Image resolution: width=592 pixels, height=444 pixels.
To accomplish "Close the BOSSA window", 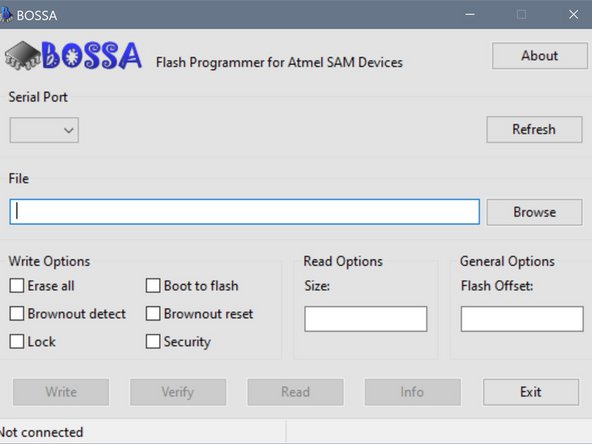I will (574, 14).
